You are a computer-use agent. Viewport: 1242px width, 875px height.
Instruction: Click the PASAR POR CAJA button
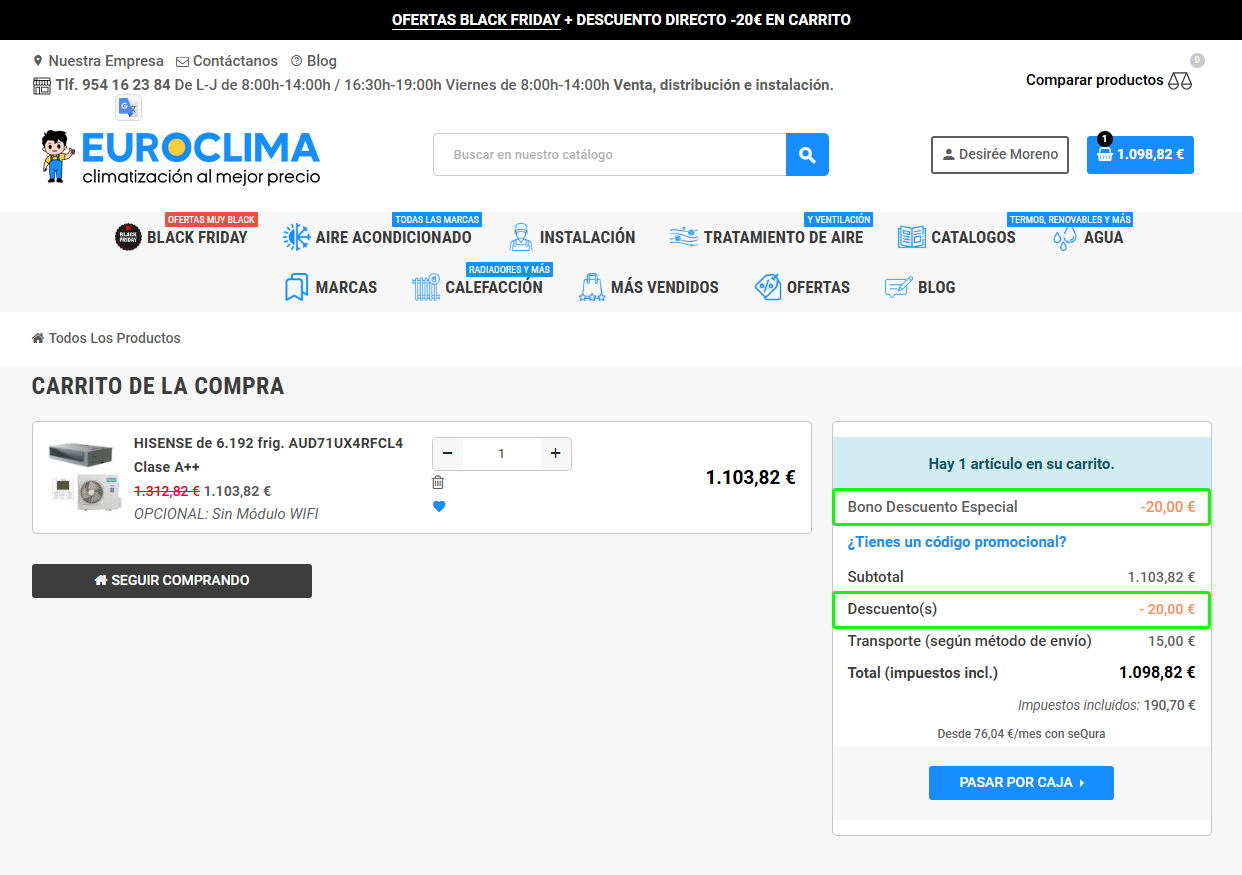coord(1021,783)
